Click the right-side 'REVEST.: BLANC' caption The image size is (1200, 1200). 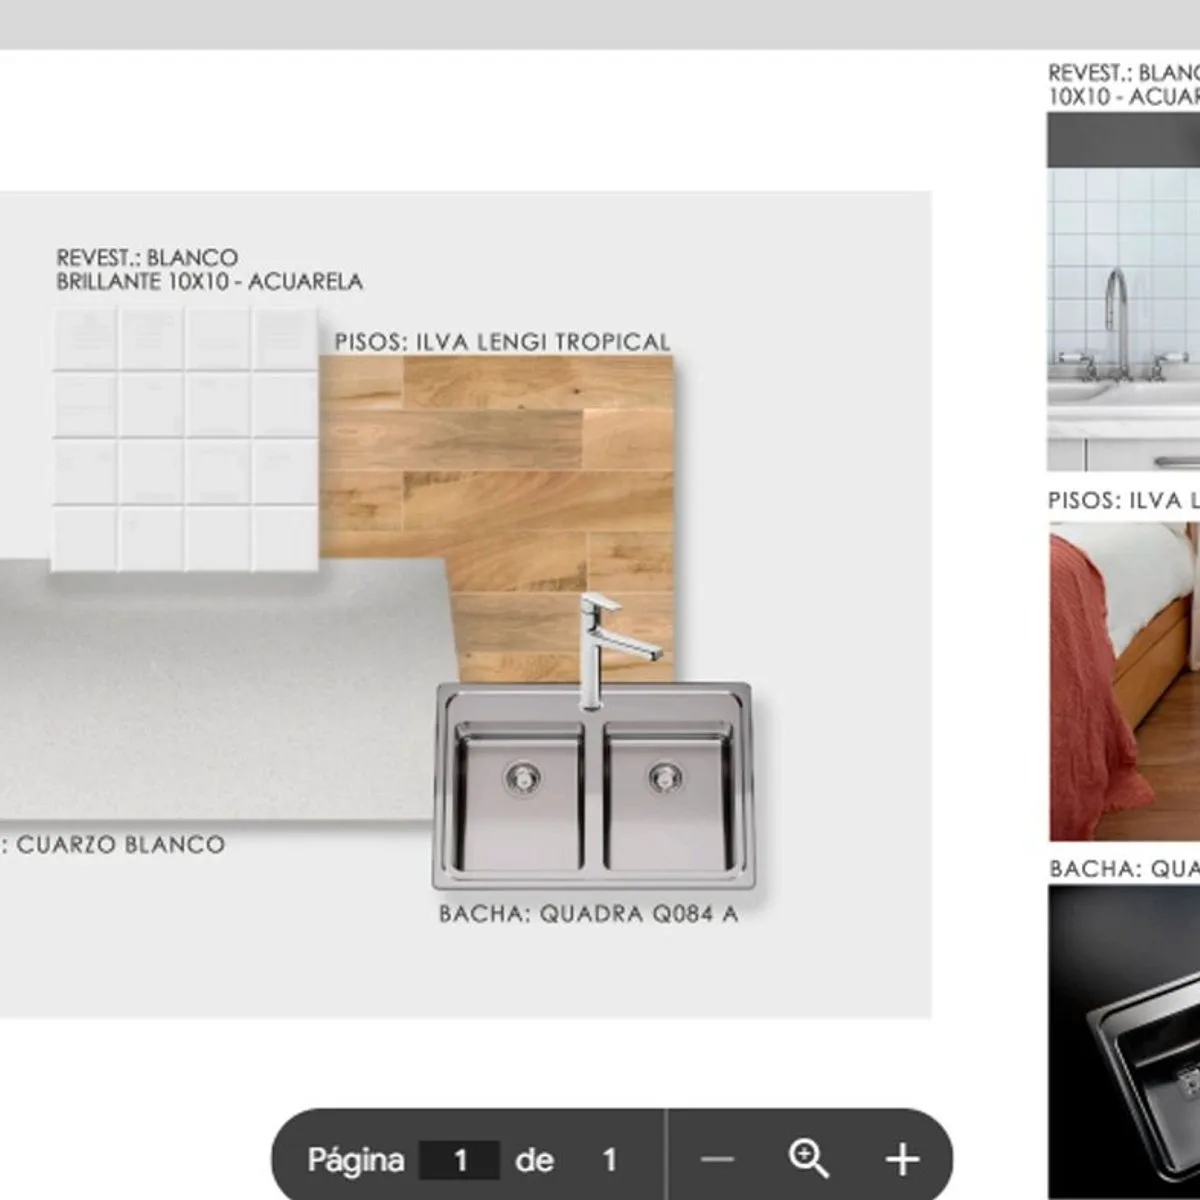pyautogui.click(x=1123, y=85)
